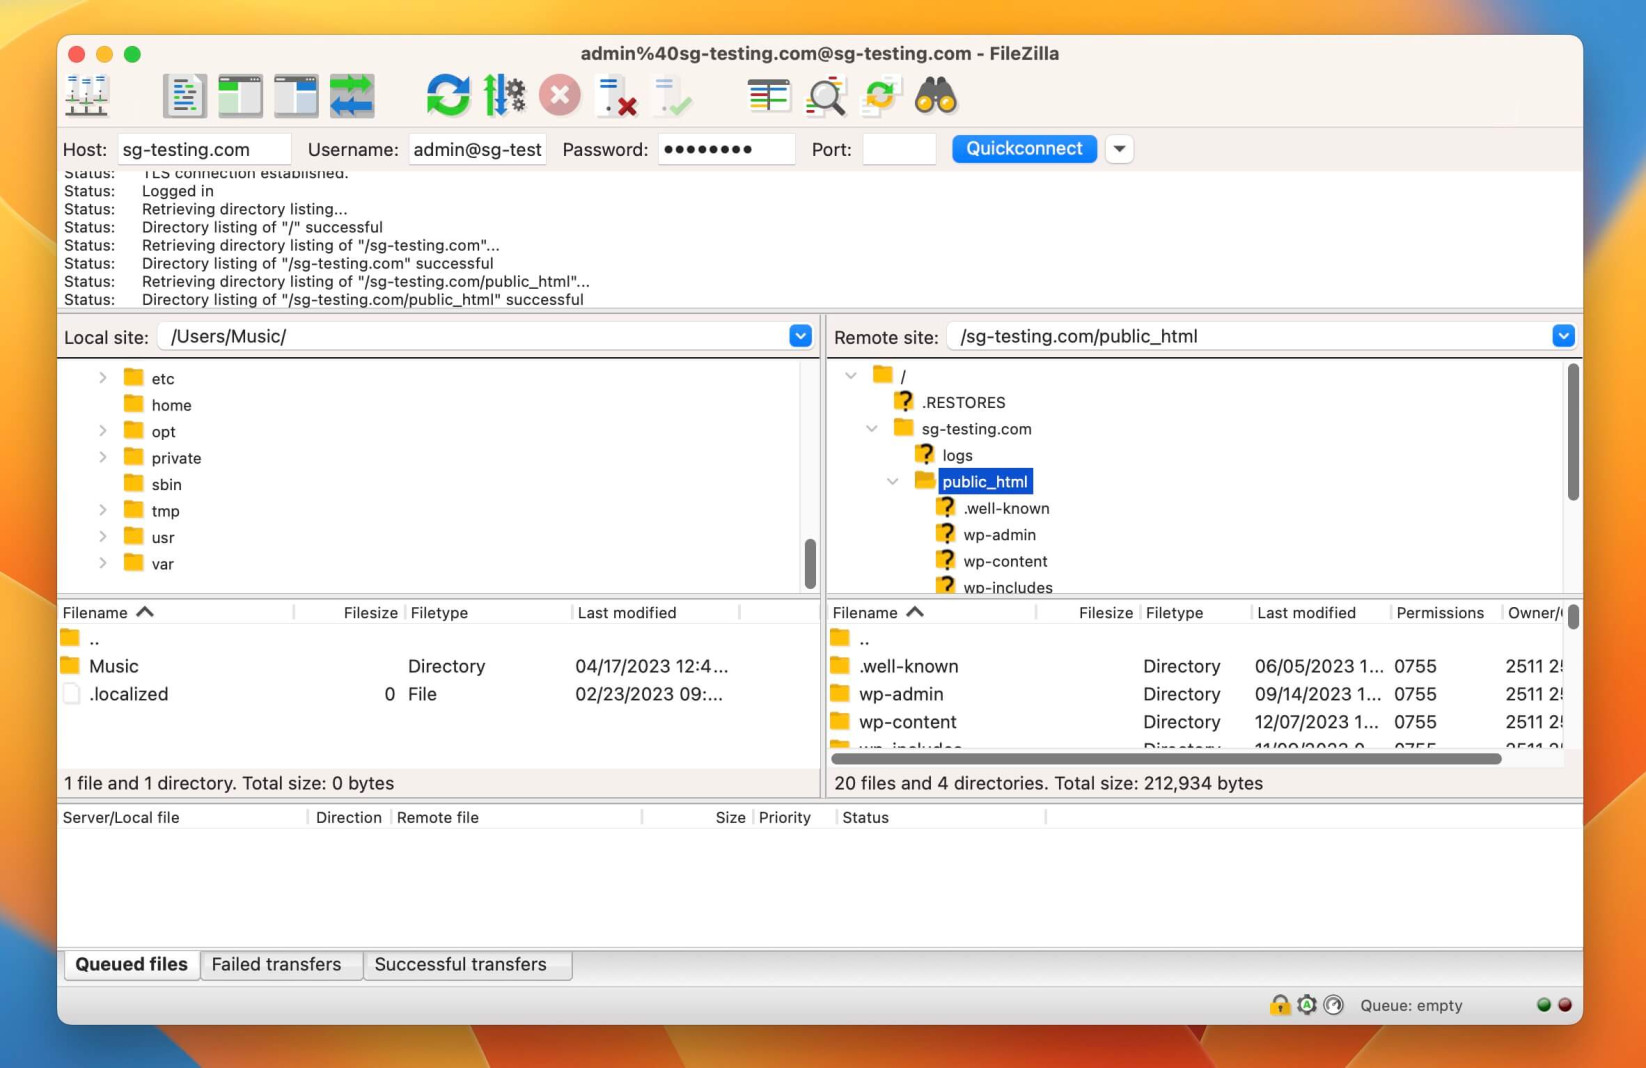Toggle directory comparison magnifier icon
This screenshot has width=1646, height=1068.
tap(825, 96)
